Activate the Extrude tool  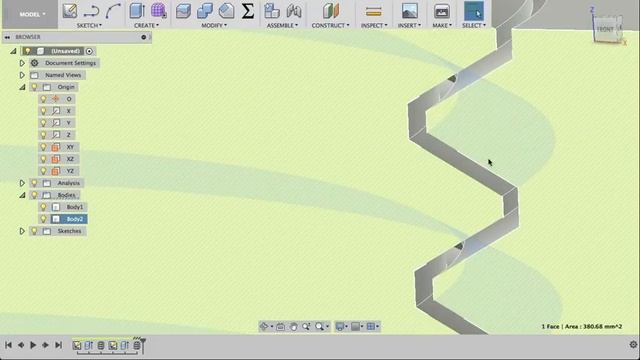tap(137, 11)
